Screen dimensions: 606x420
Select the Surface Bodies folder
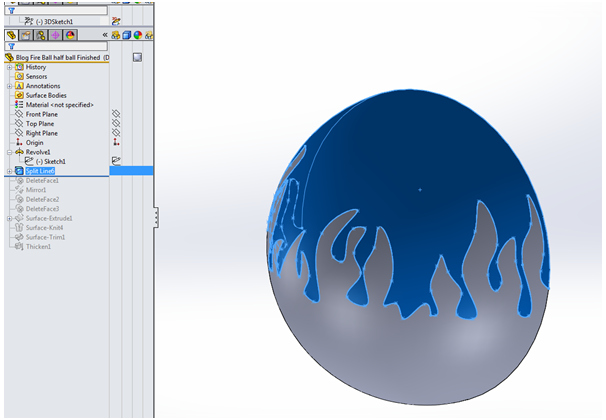tap(46, 95)
